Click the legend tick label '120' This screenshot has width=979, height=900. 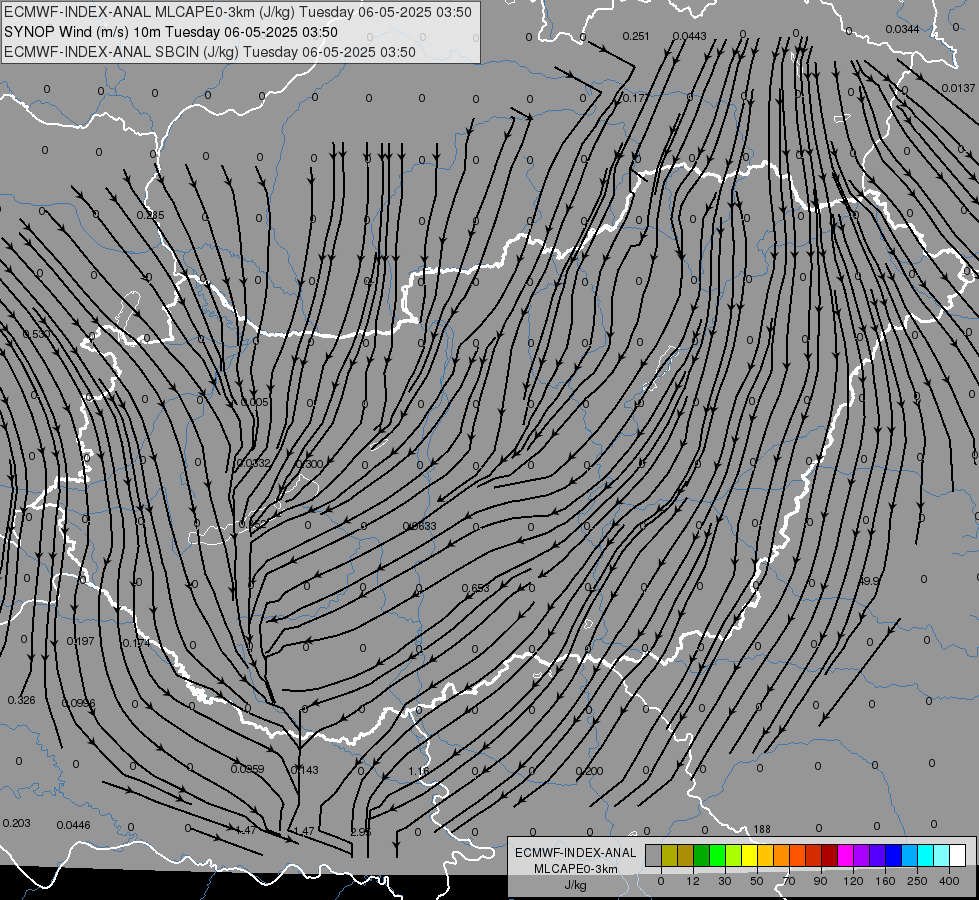(853, 881)
